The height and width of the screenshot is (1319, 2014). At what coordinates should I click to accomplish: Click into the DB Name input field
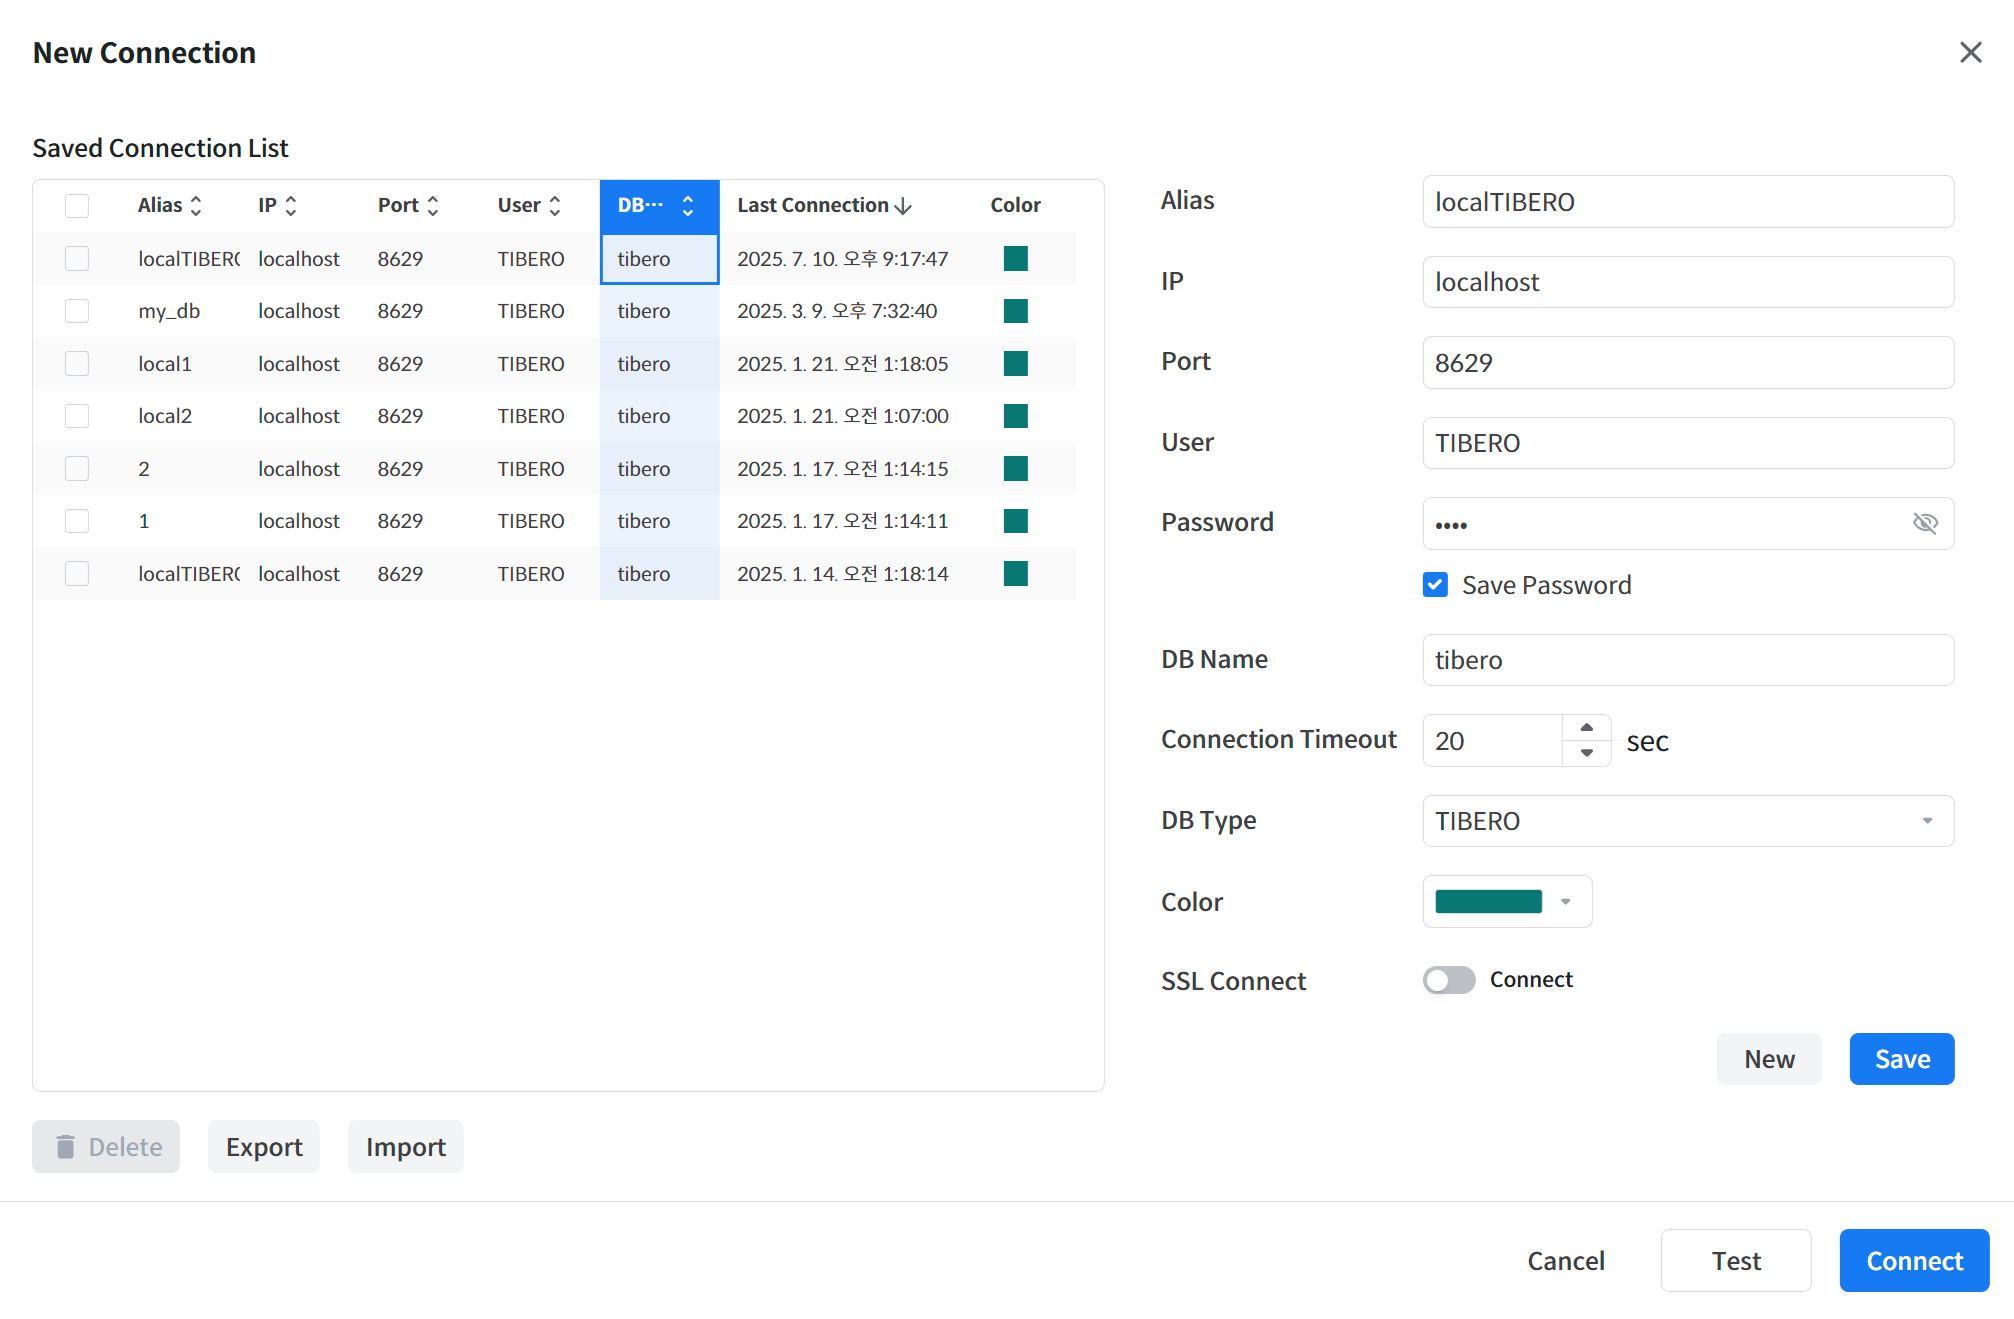(1687, 660)
